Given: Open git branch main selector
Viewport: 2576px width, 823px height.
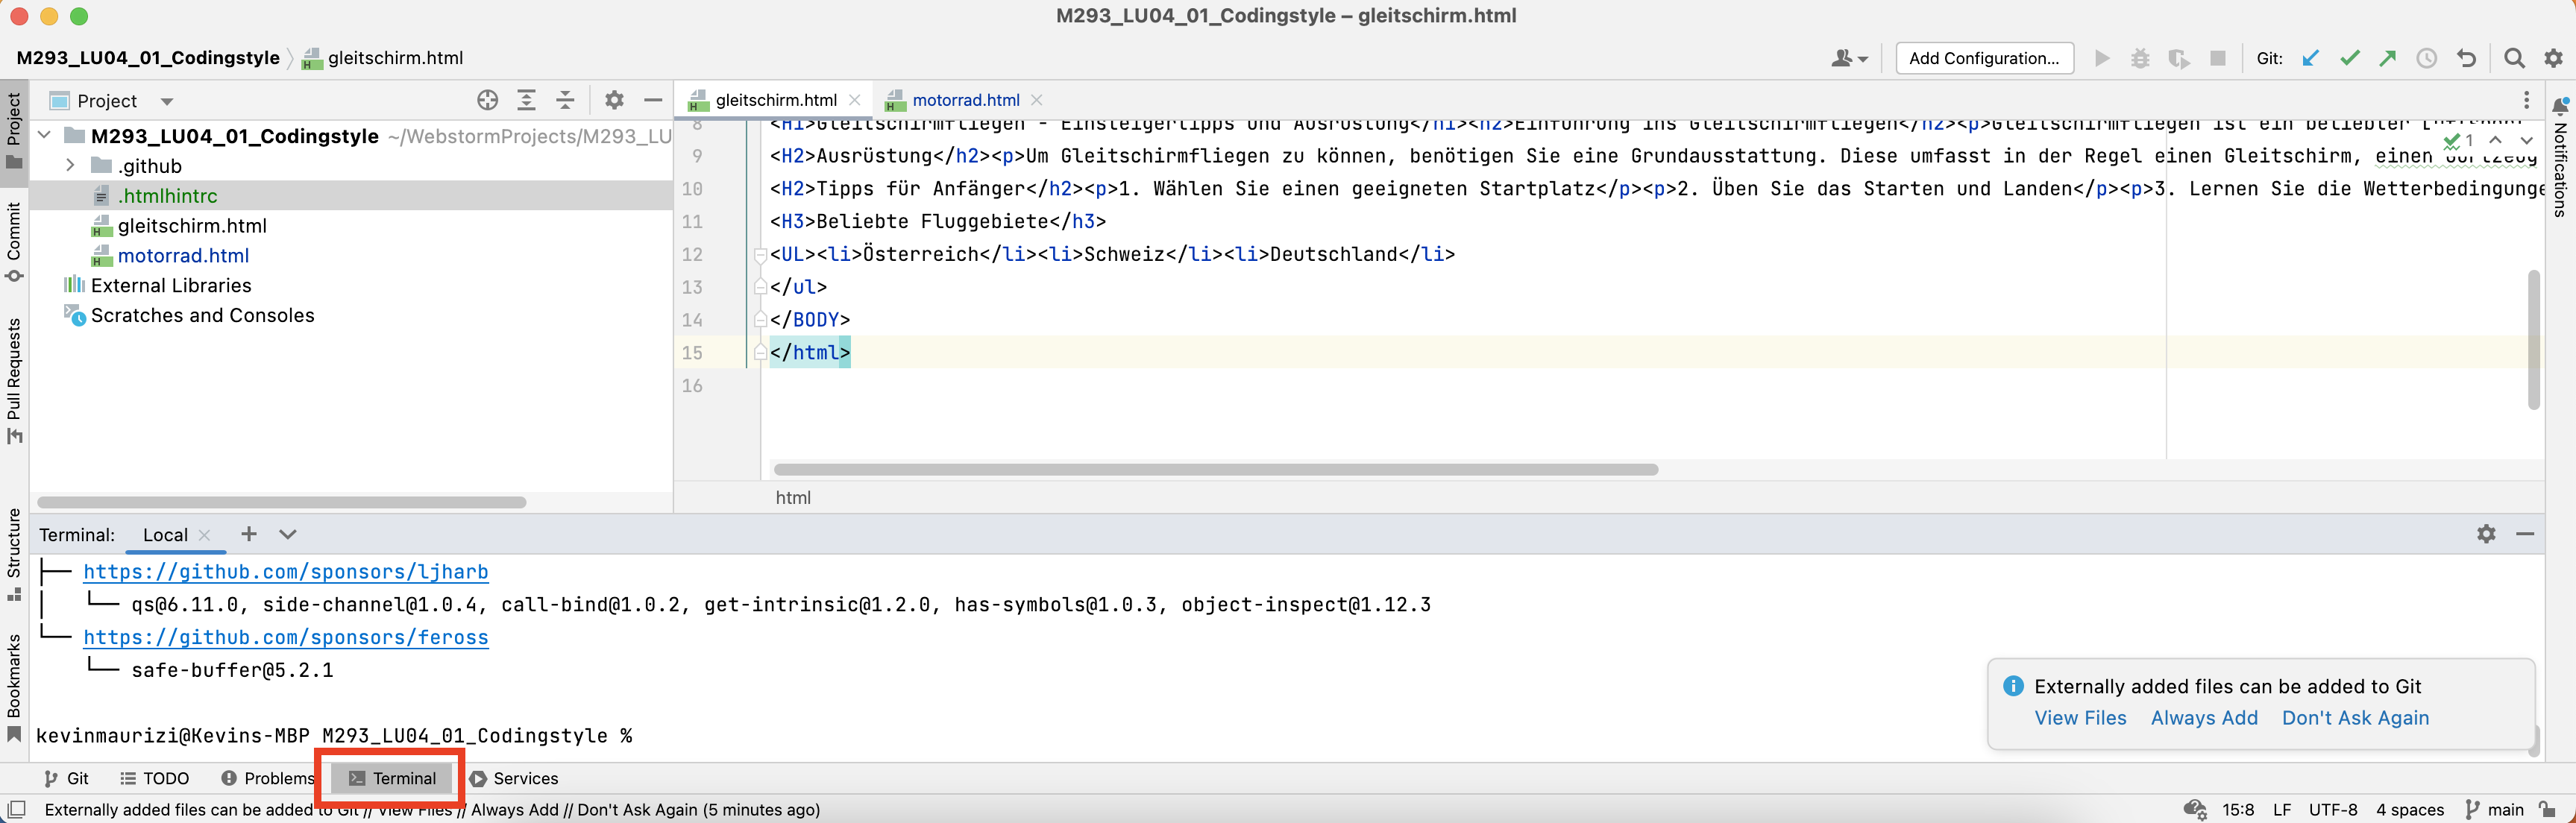Looking at the screenshot, I should 2495,809.
